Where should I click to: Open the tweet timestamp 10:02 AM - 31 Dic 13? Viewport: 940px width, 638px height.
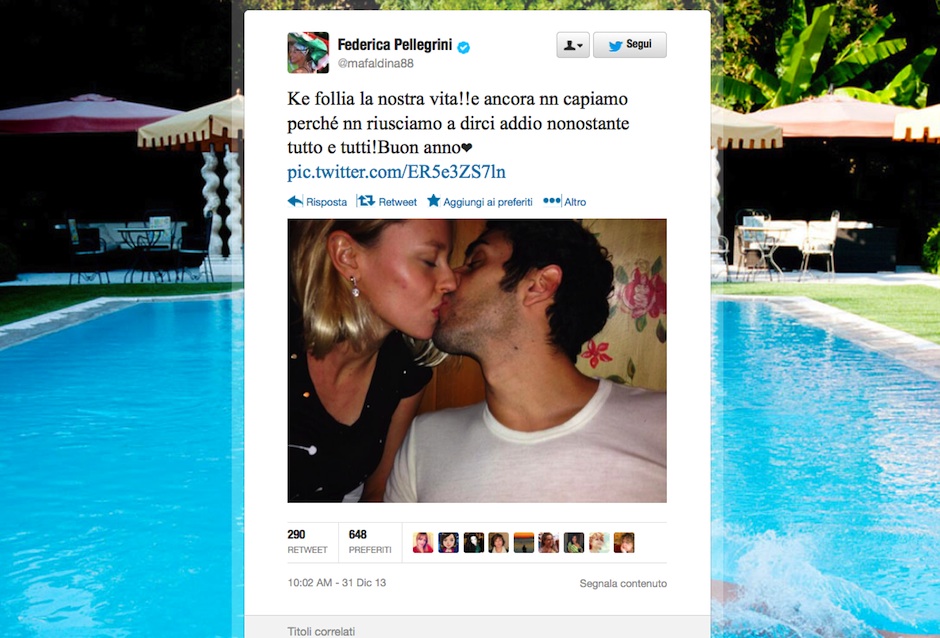coord(337,582)
